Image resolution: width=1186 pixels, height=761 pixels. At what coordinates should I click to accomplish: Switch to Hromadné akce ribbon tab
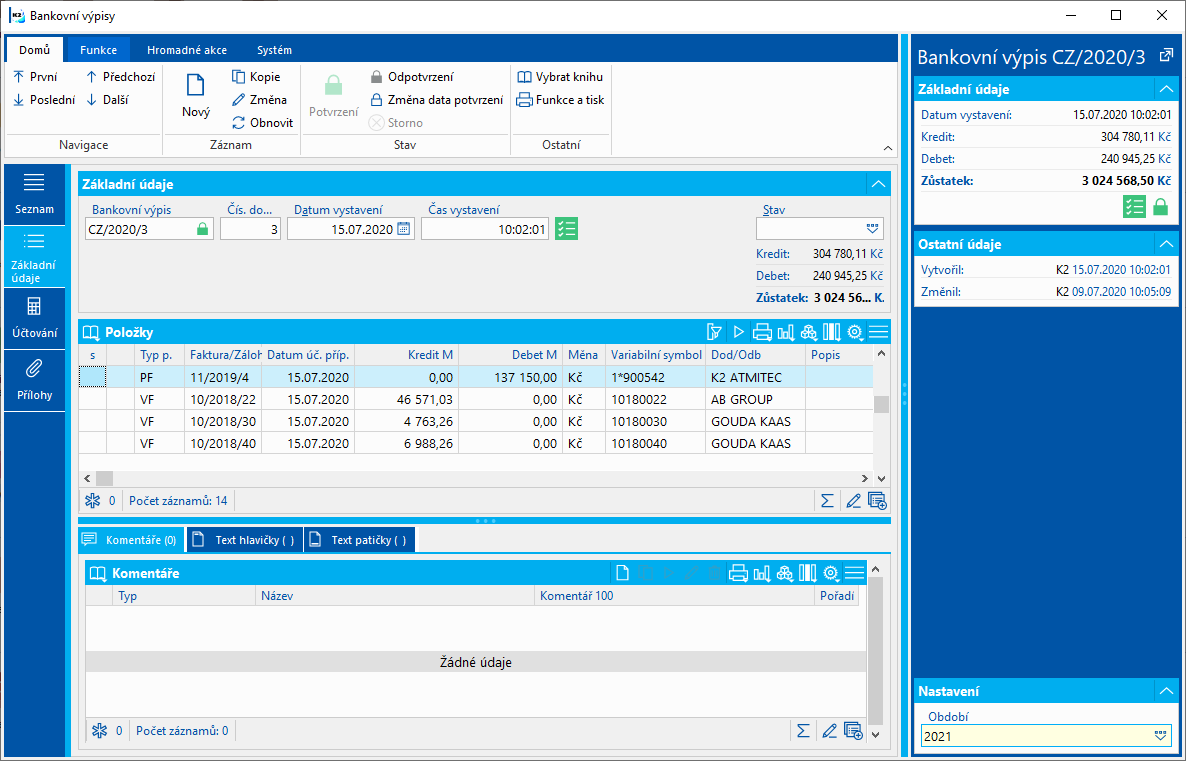tap(187, 50)
